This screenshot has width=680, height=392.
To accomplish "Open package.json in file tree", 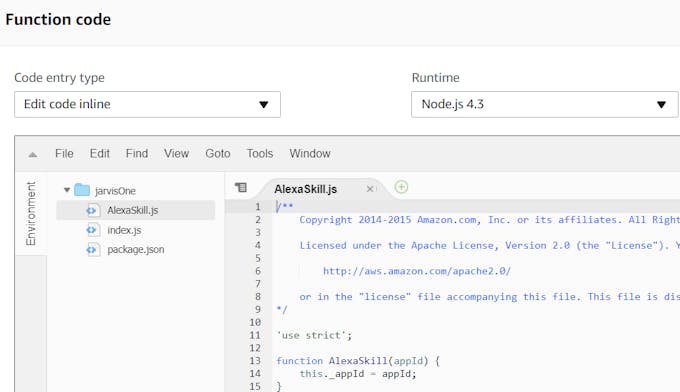I will pyautogui.click(x=136, y=250).
